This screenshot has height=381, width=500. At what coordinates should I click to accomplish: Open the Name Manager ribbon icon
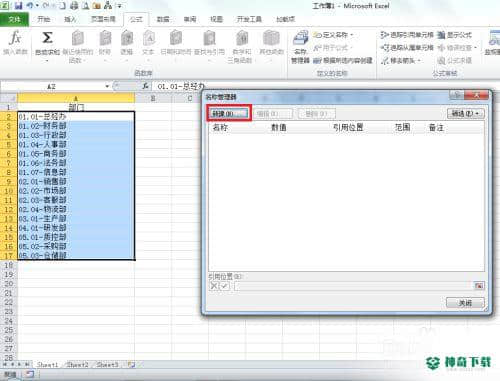coord(300,38)
